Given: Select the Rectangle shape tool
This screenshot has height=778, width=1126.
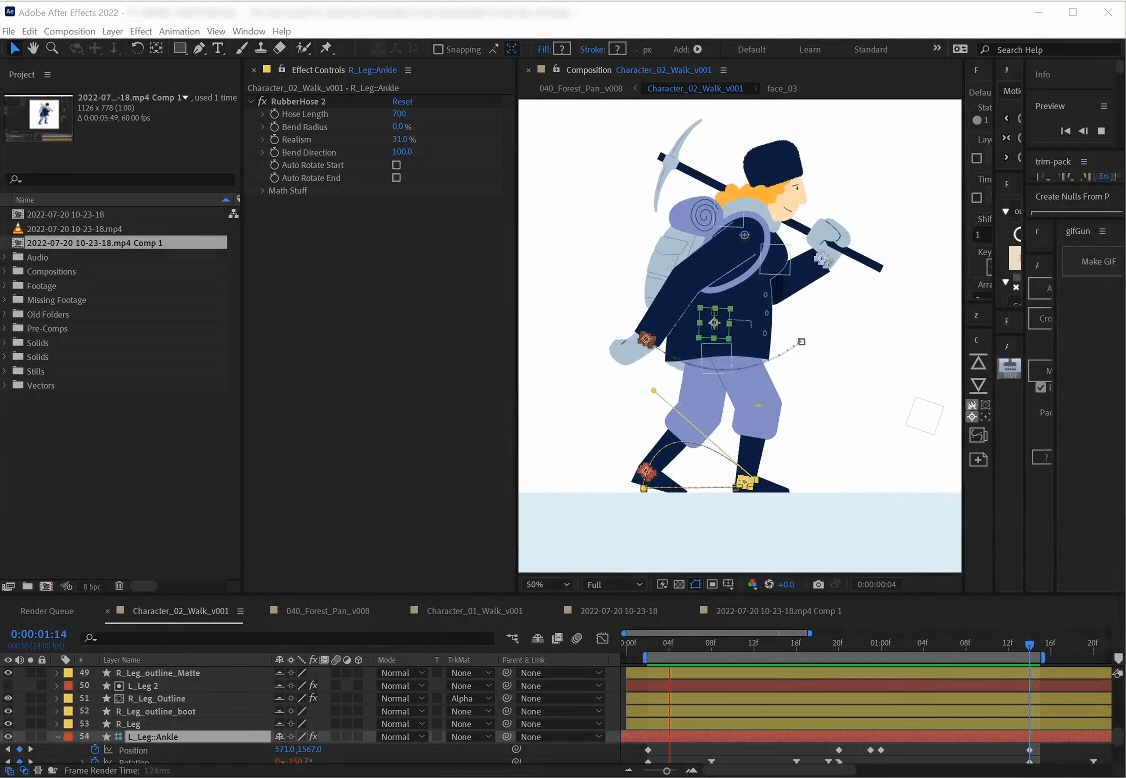Looking at the screenshot, I should 180,48.
